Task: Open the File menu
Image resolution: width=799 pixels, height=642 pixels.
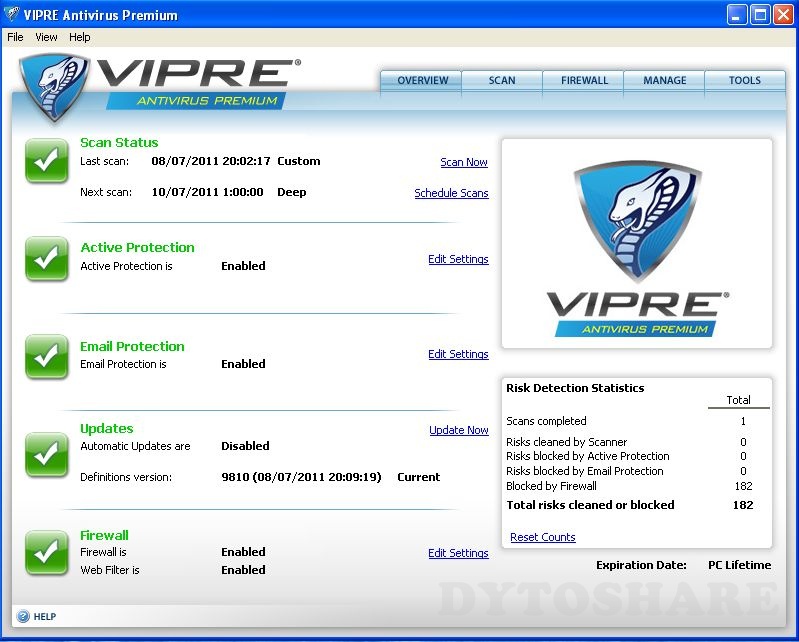Action: (15, 37)
